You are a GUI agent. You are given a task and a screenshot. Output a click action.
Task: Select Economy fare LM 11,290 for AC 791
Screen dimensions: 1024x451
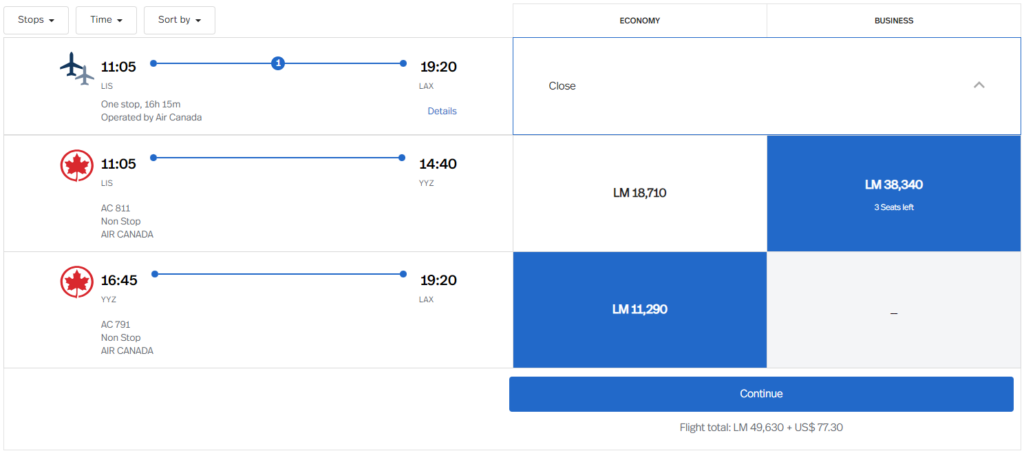tap(640, 309)
